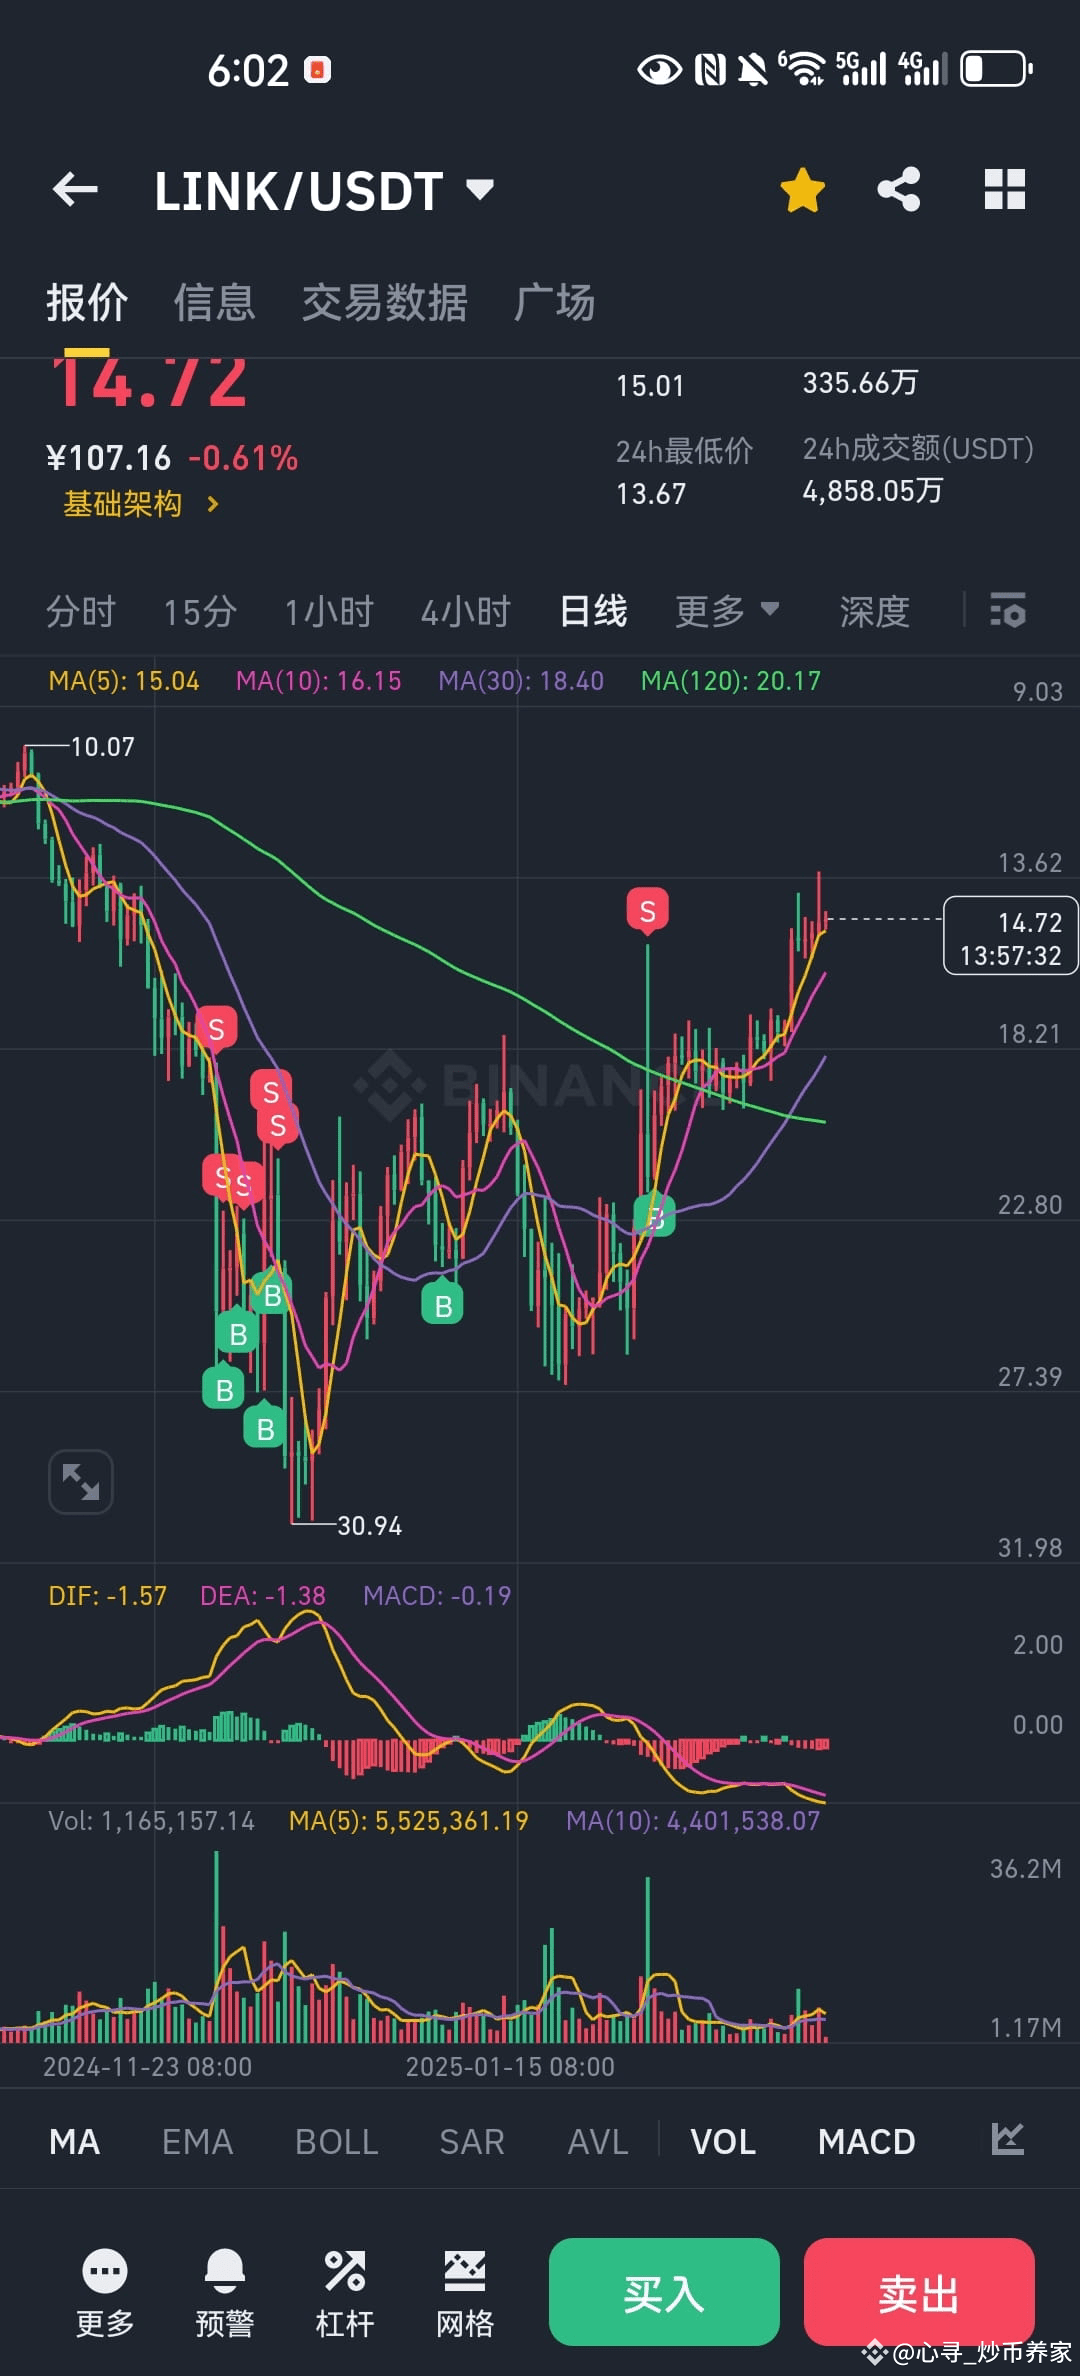Tap the current price label 14.72

[1011, 937]
